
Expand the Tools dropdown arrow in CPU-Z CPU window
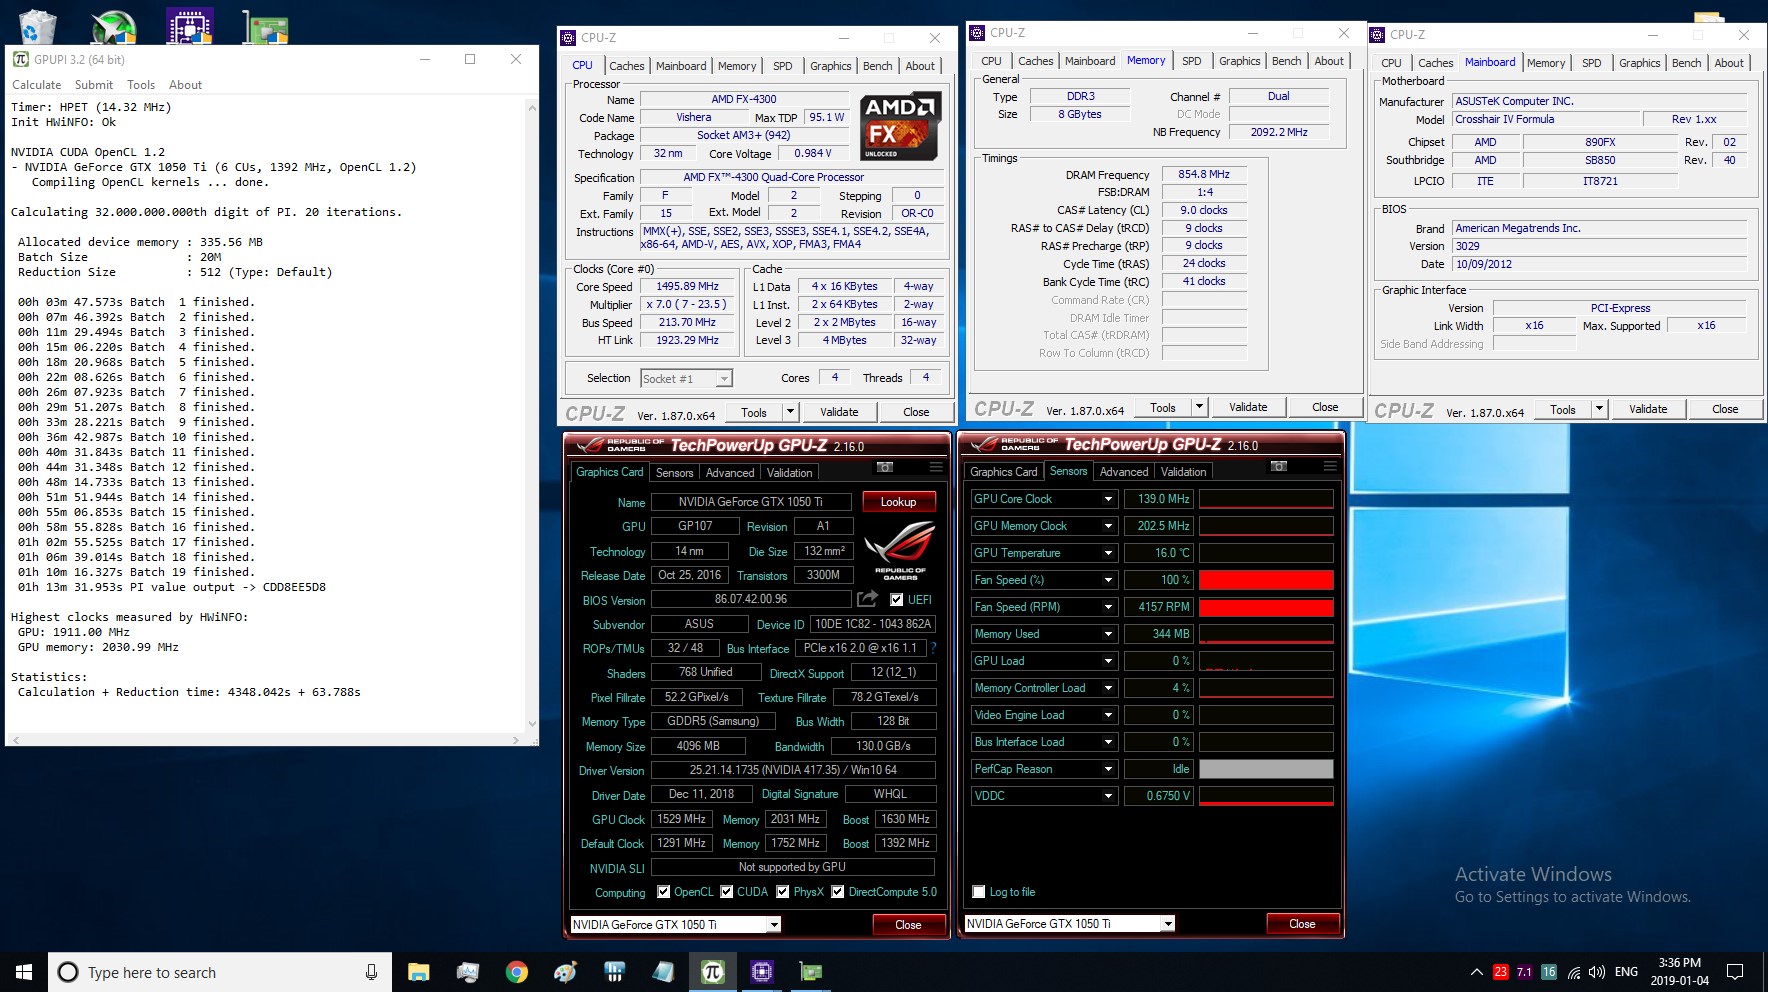[x=790, y=411]
